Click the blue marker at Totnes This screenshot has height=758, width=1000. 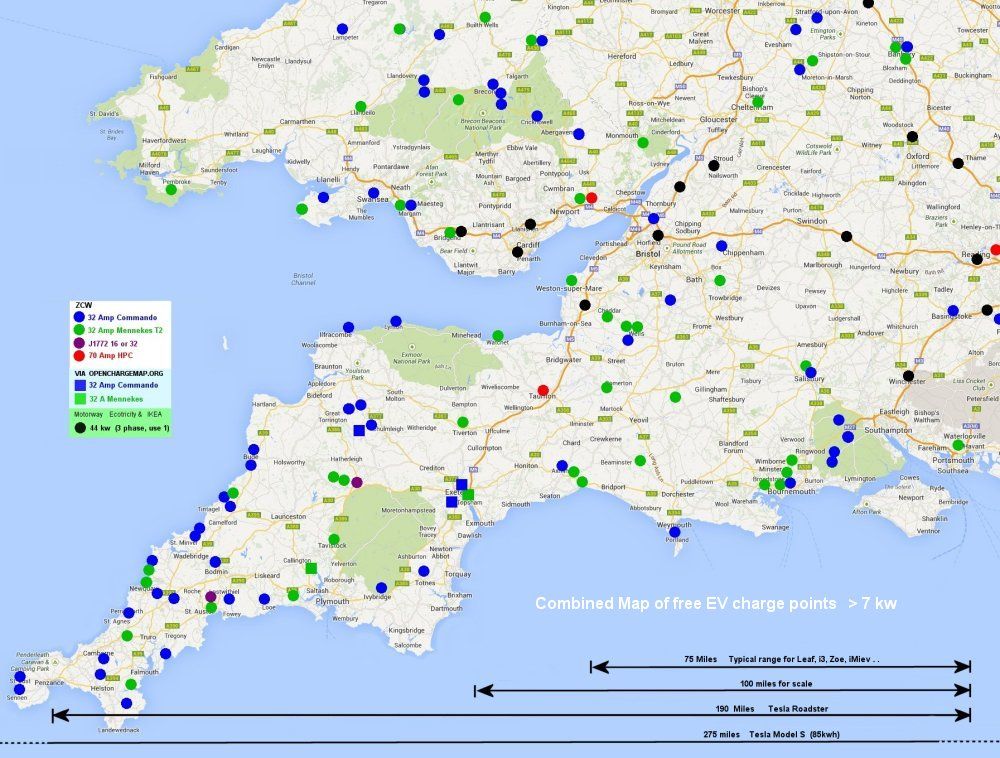423,571
